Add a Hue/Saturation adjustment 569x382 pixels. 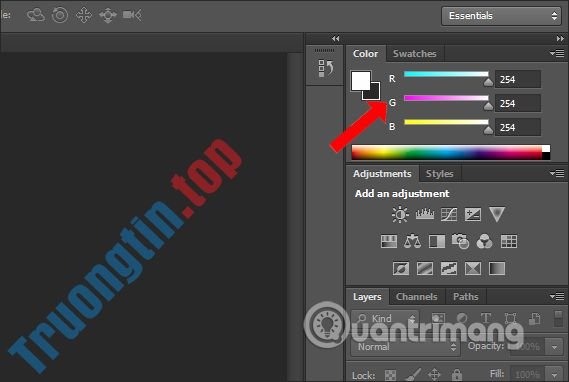tap(389, 242)
